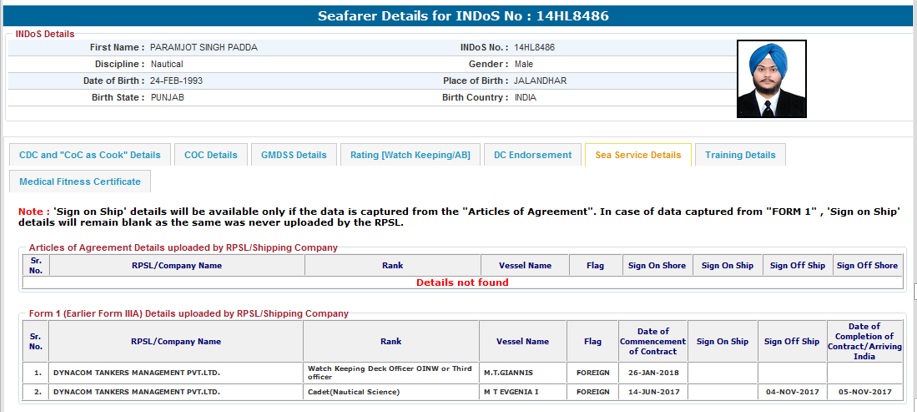Click the Date of Commencement of Contract header
This screenshot has height=412, width=917.
pos(653,341)
